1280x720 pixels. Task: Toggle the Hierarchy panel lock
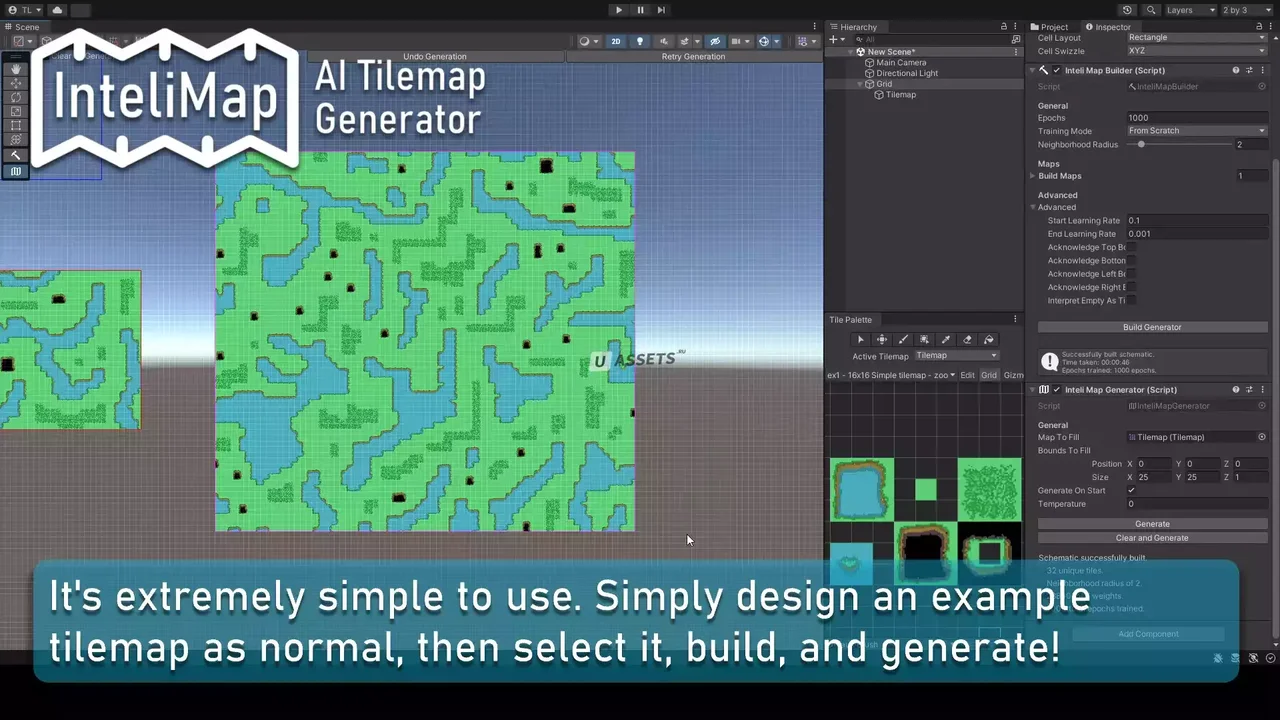(1004, 27)
